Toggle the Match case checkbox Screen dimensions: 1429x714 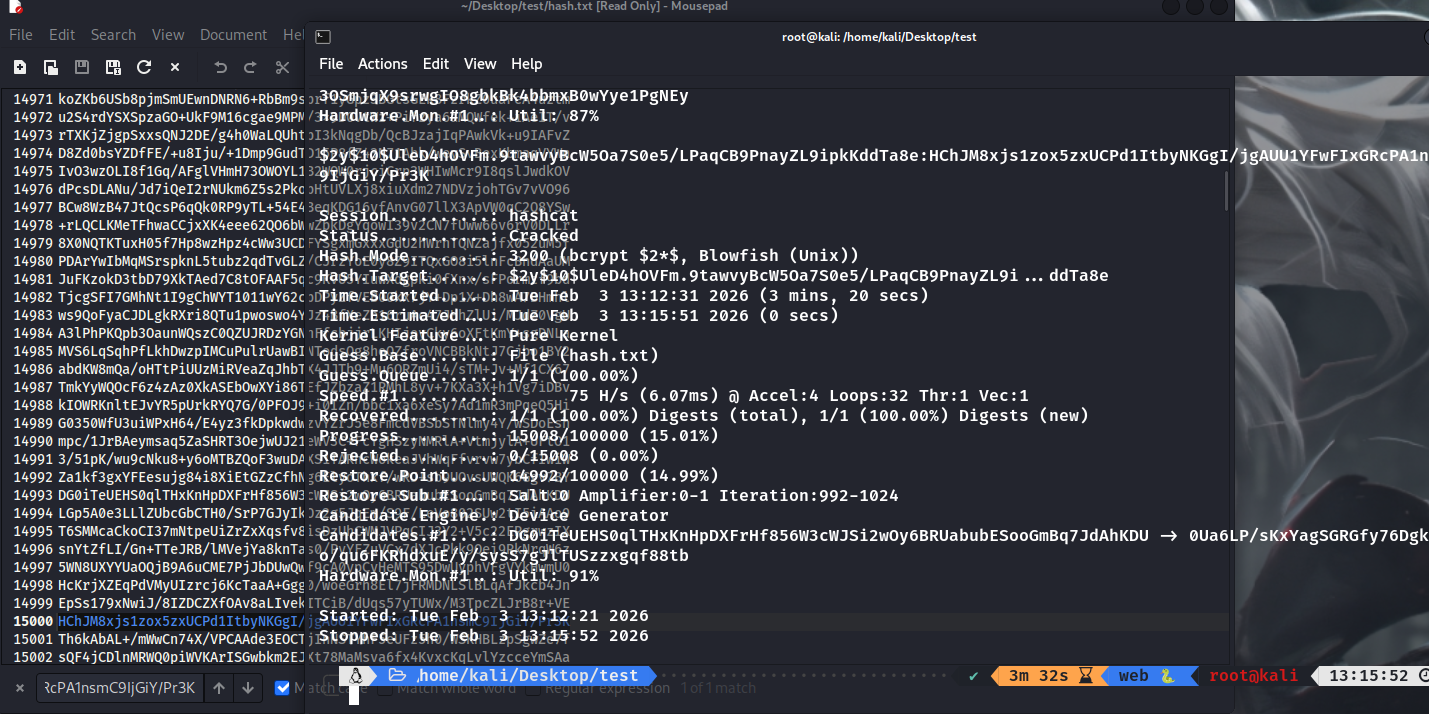point(282,688)
